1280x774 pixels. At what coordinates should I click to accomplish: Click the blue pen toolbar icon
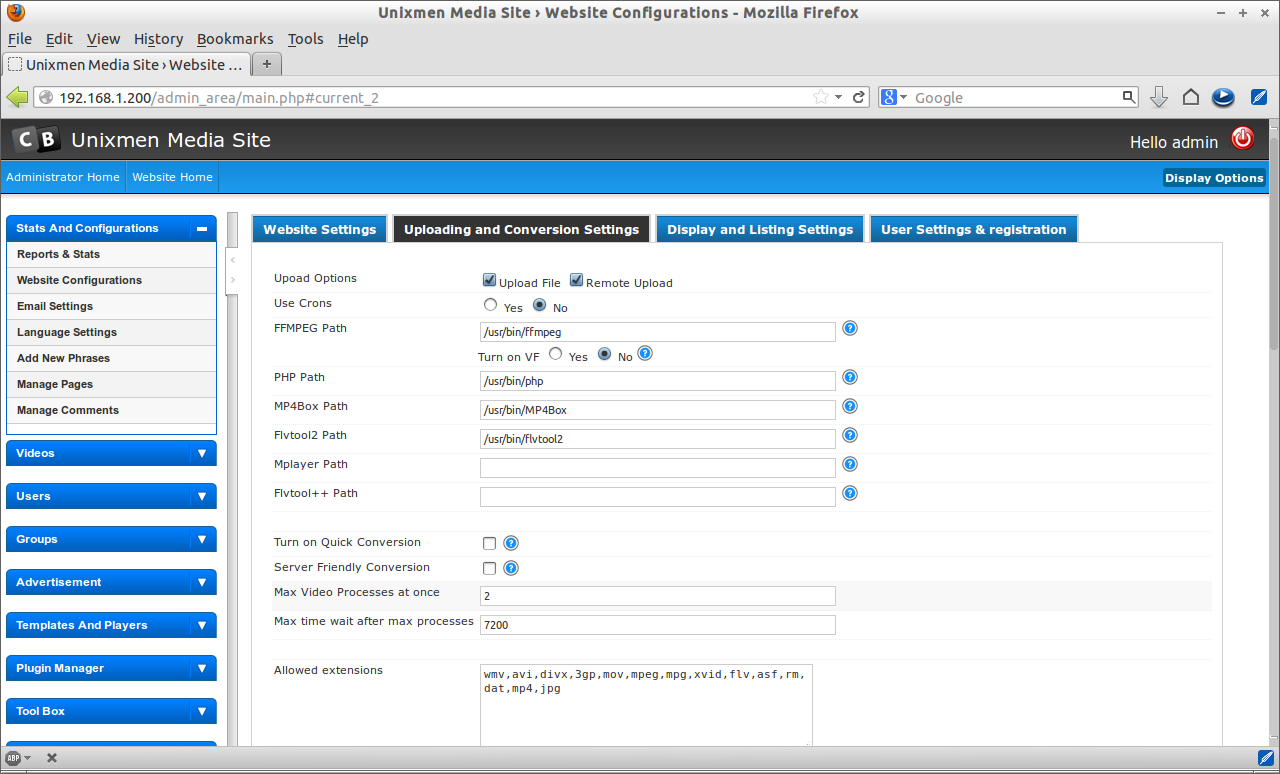click(1259, 97)
